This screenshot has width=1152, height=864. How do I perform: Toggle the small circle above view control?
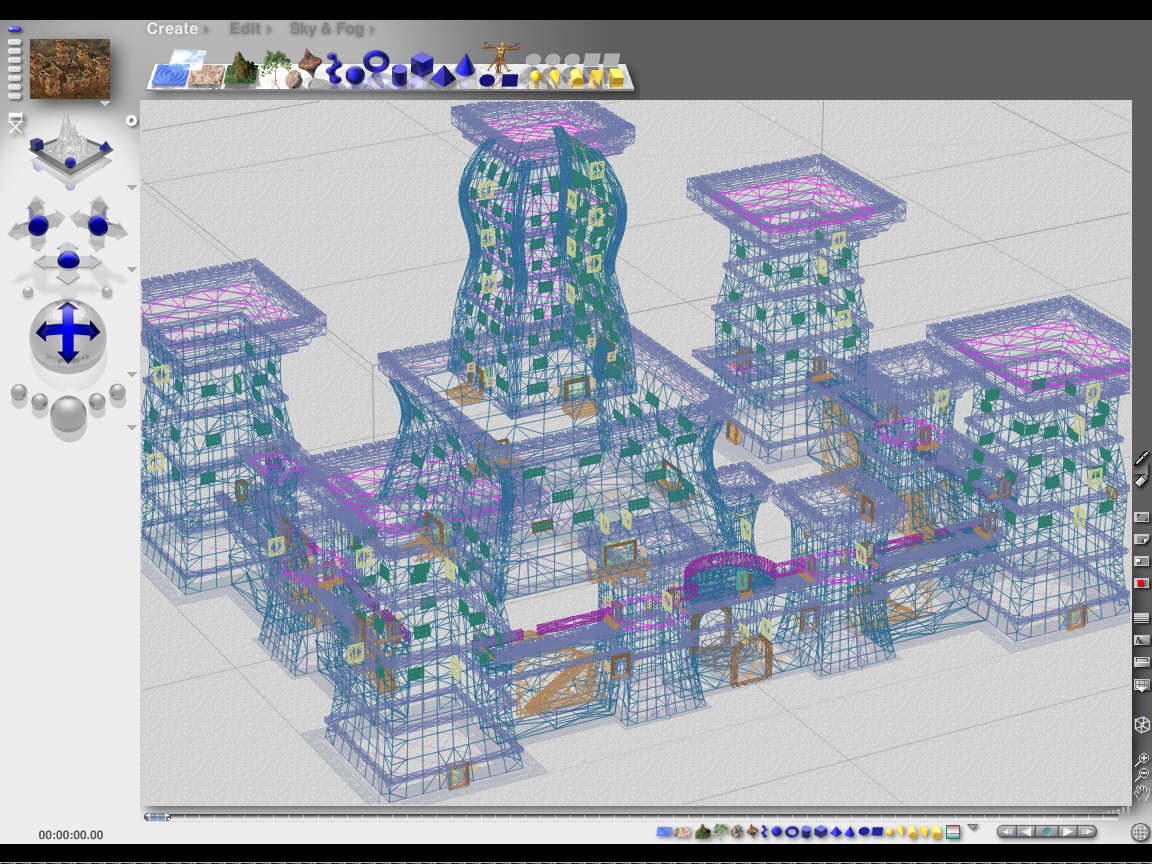[x=131, y=121]
